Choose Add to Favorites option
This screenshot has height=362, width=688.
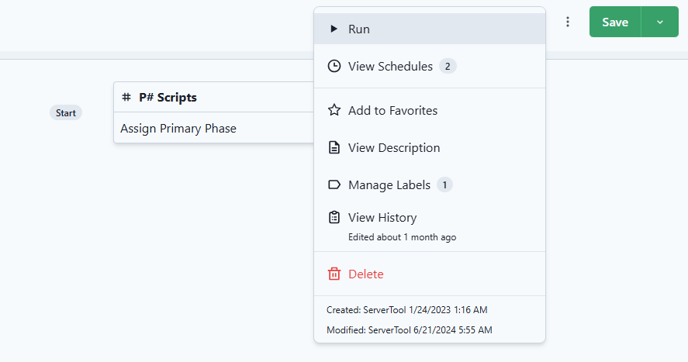pyautogui.click(x=430, y=110)
